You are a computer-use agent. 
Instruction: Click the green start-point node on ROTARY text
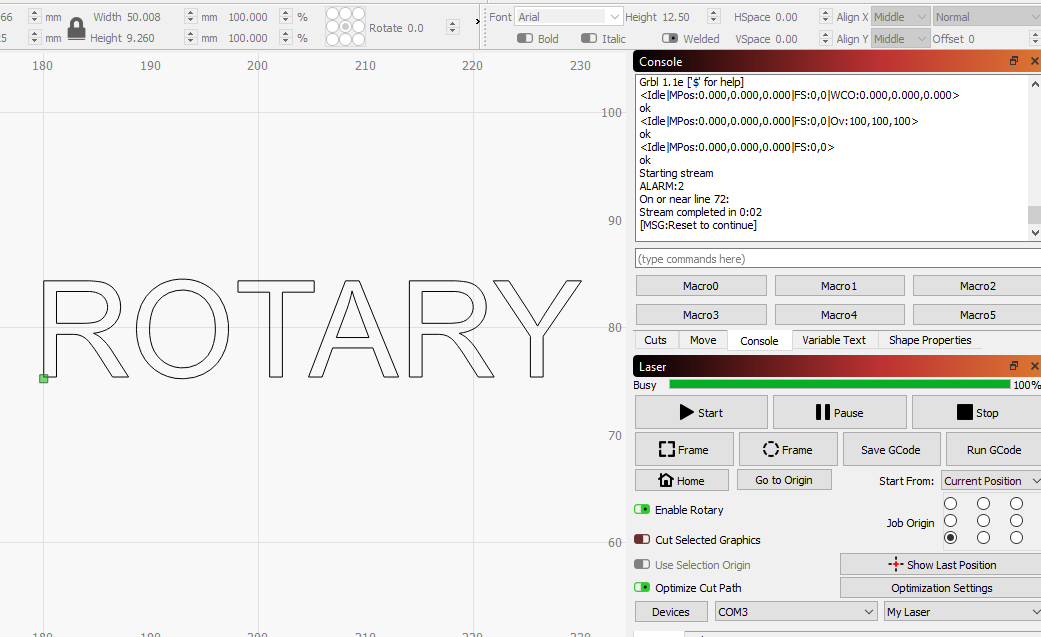click(43, 379)
